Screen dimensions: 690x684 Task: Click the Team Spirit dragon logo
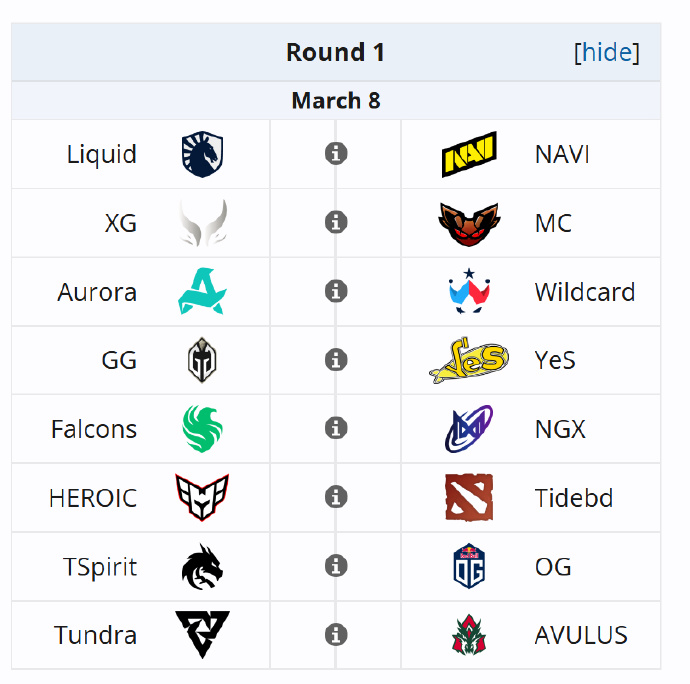(202, 566)
